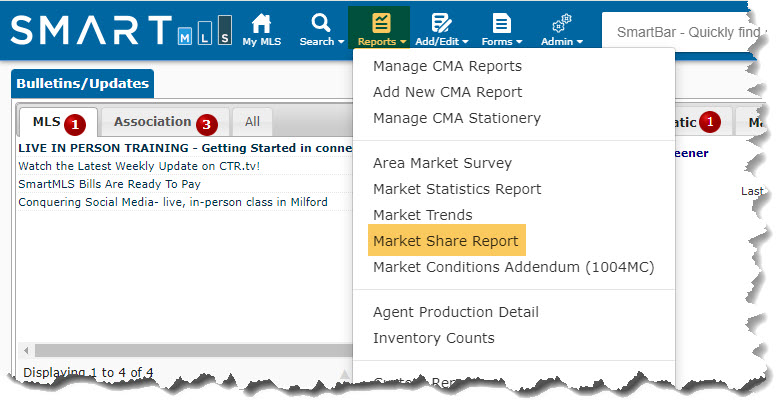This screenshot has width=776, height=400.
Task: Open LIVE IN PERSON TRAINING bulletin
Action: point(185,148)
